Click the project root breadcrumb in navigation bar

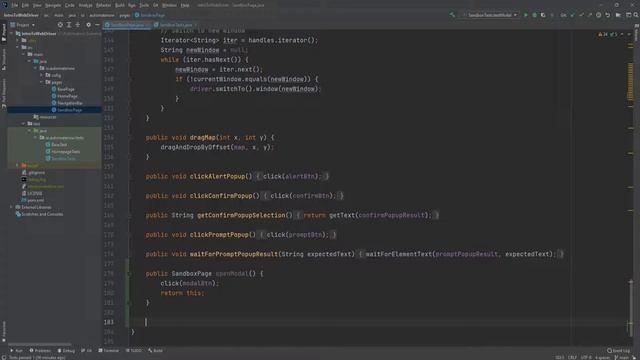21,15
